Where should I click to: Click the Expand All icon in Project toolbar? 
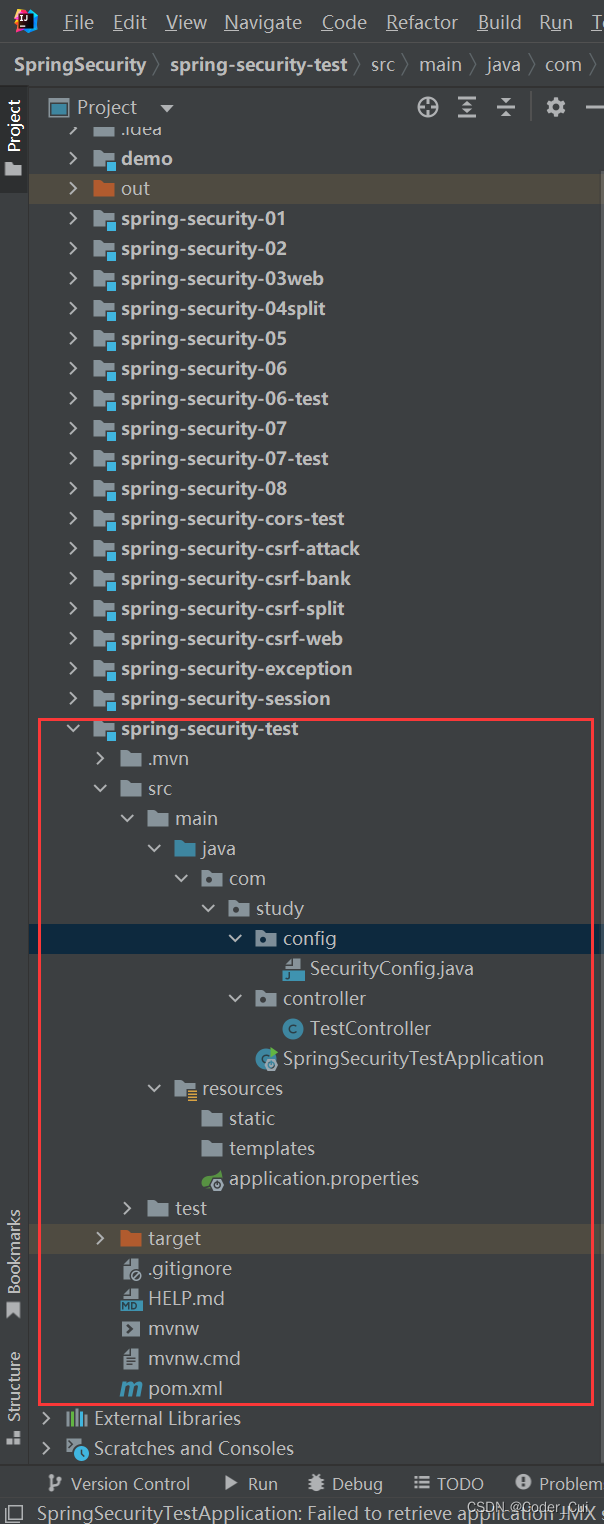click(466, 107)
